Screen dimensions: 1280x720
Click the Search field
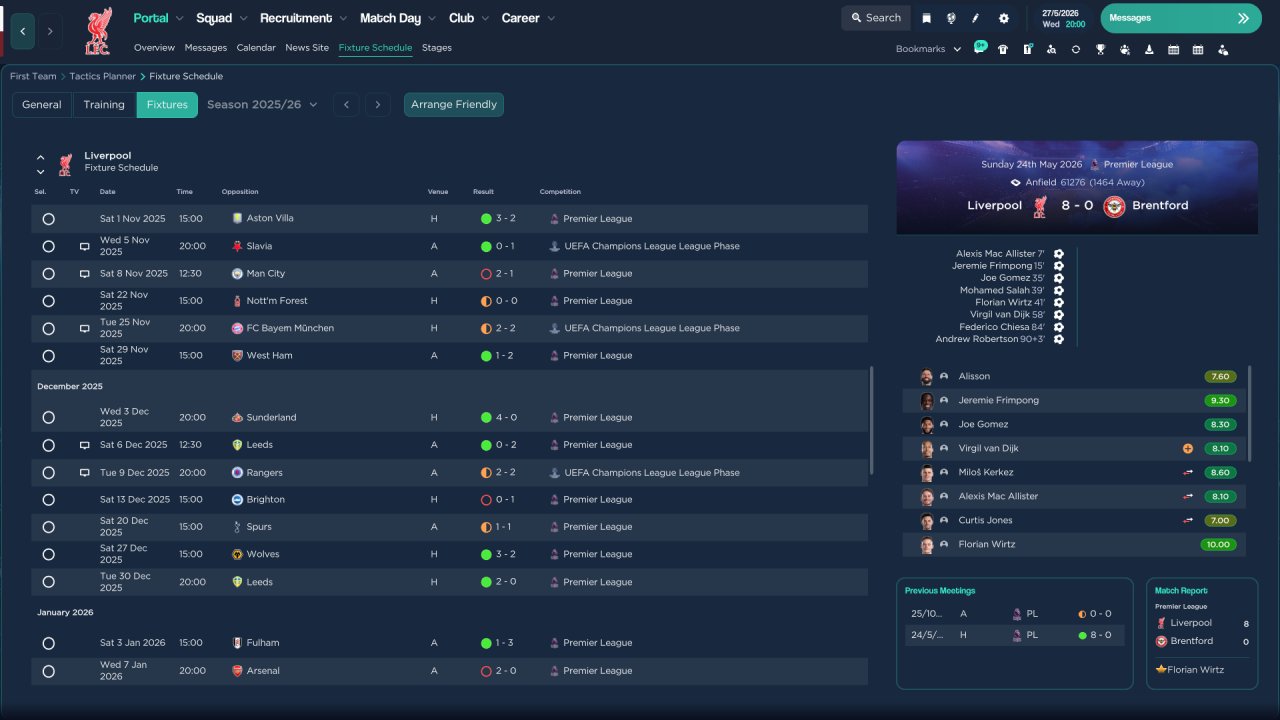click(x=876, y=18)
